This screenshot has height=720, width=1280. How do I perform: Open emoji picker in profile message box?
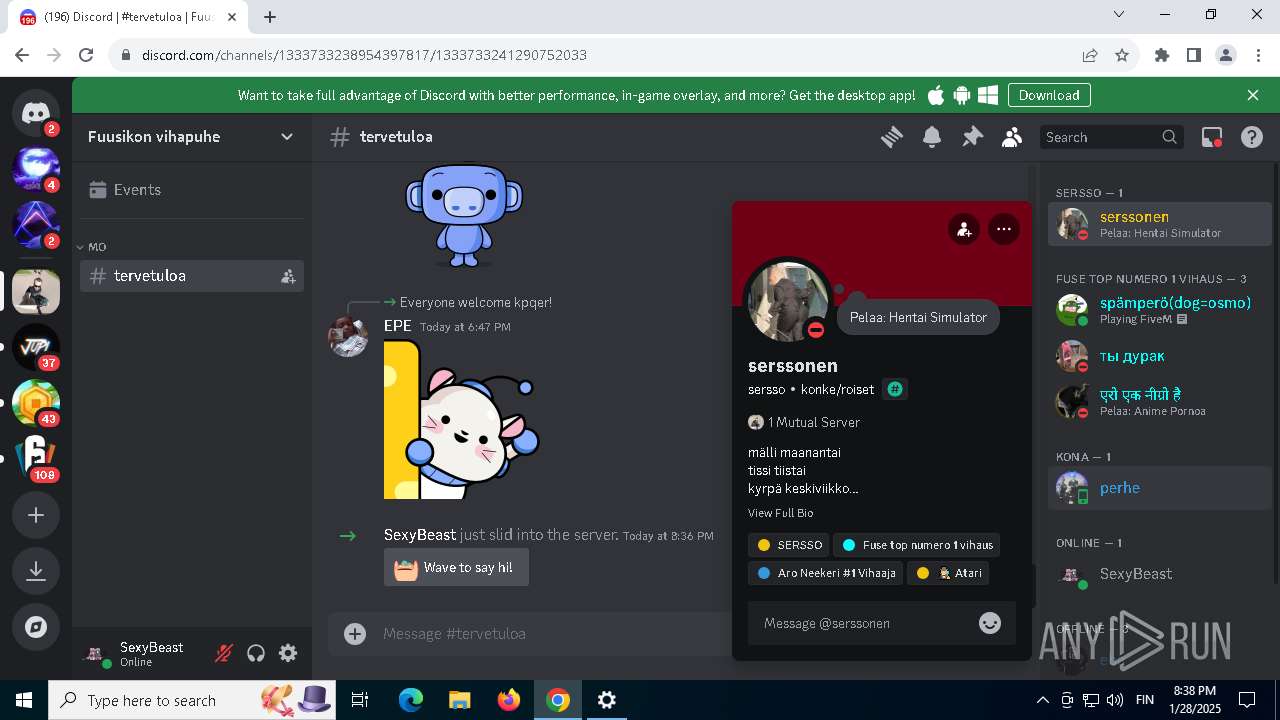coord(990,623)
